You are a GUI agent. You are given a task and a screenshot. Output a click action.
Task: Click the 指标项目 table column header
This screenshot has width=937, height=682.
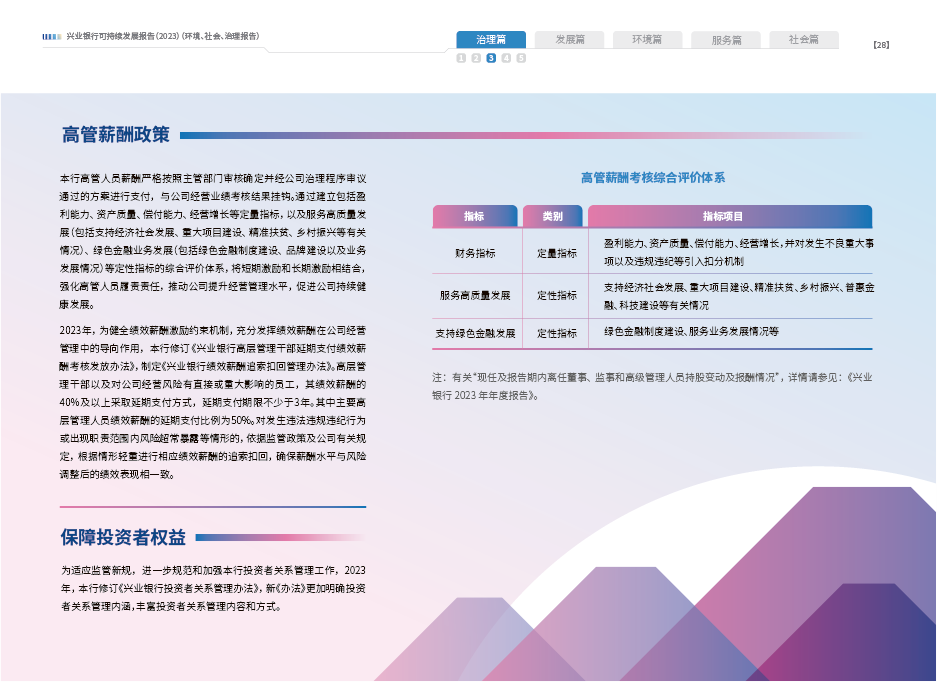(x=729, y=216)
